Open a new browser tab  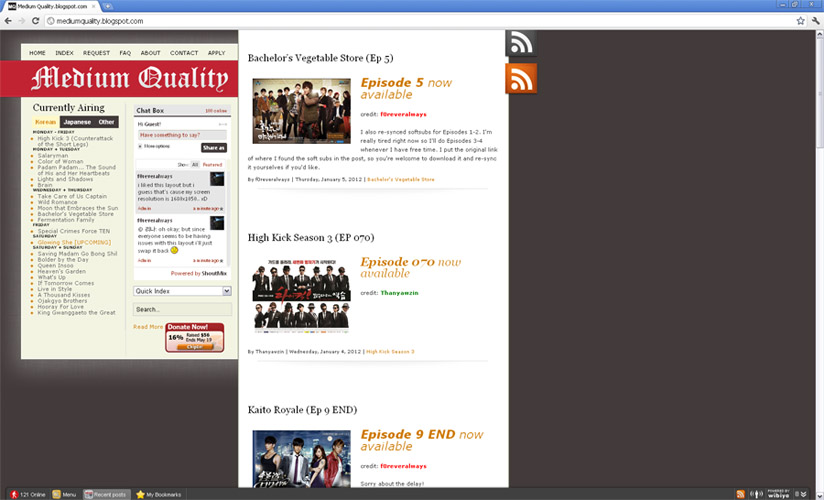click(107, 6)
